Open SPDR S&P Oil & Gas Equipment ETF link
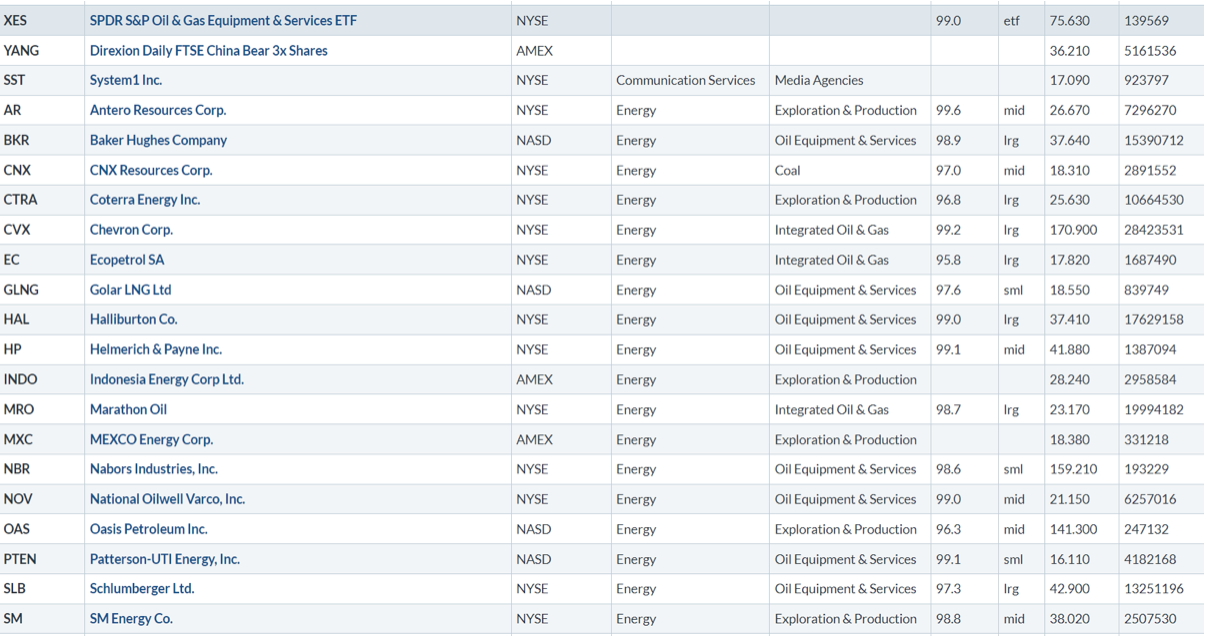The height and width of the screenshot is (636, 1206). pos(223,21)
